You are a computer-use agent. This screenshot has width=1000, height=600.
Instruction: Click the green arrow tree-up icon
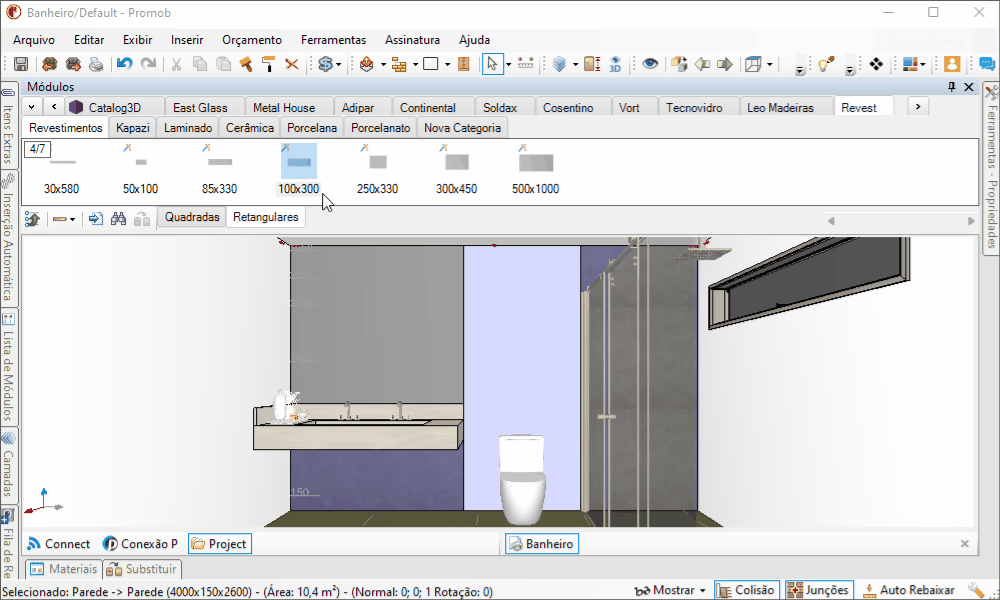(32, 219)
